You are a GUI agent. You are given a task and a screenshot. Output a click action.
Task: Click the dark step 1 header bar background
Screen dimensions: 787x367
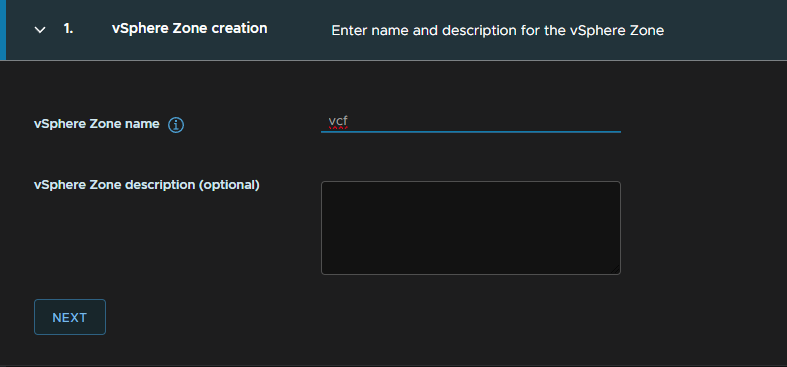(723, 30)
